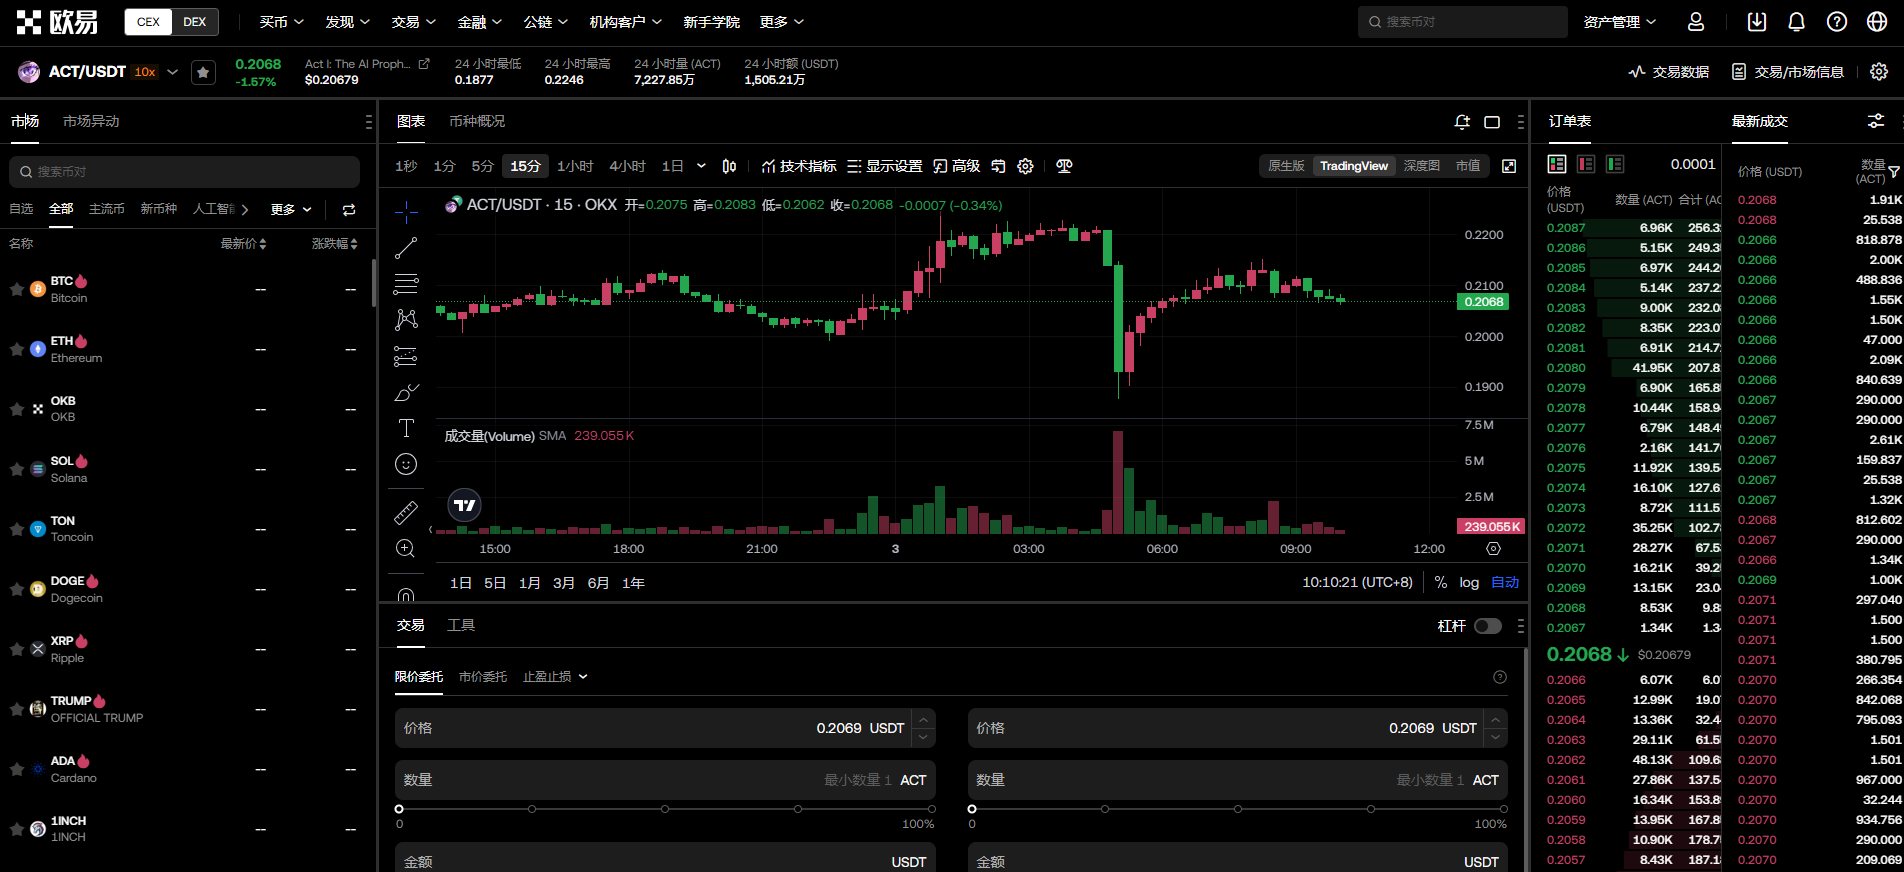Toggle favorite star for BTC

17,289
